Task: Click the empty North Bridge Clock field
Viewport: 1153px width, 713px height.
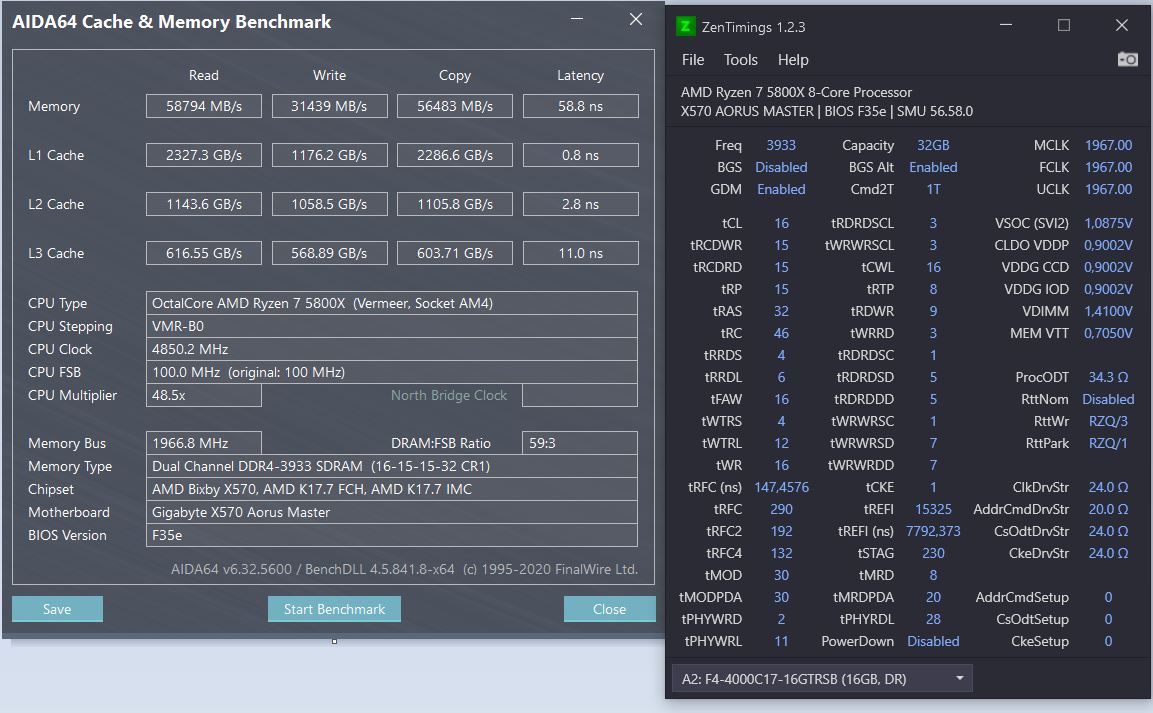Action: pos(579,395)
